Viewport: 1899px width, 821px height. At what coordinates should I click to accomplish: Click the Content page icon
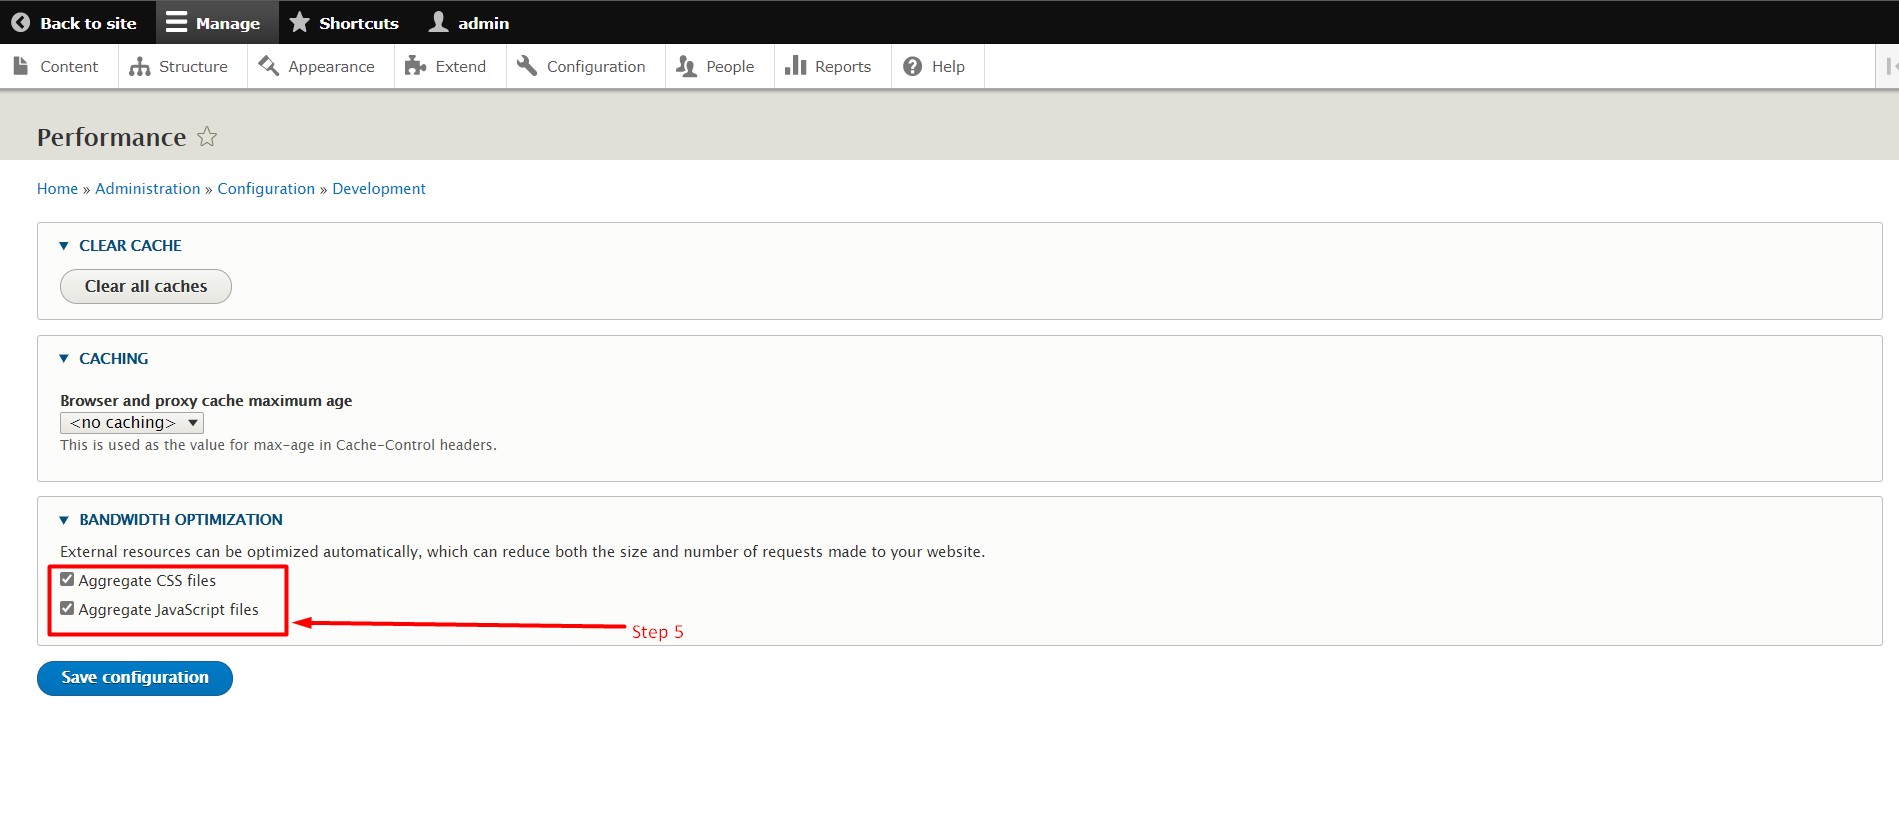(x=21, y=66)
